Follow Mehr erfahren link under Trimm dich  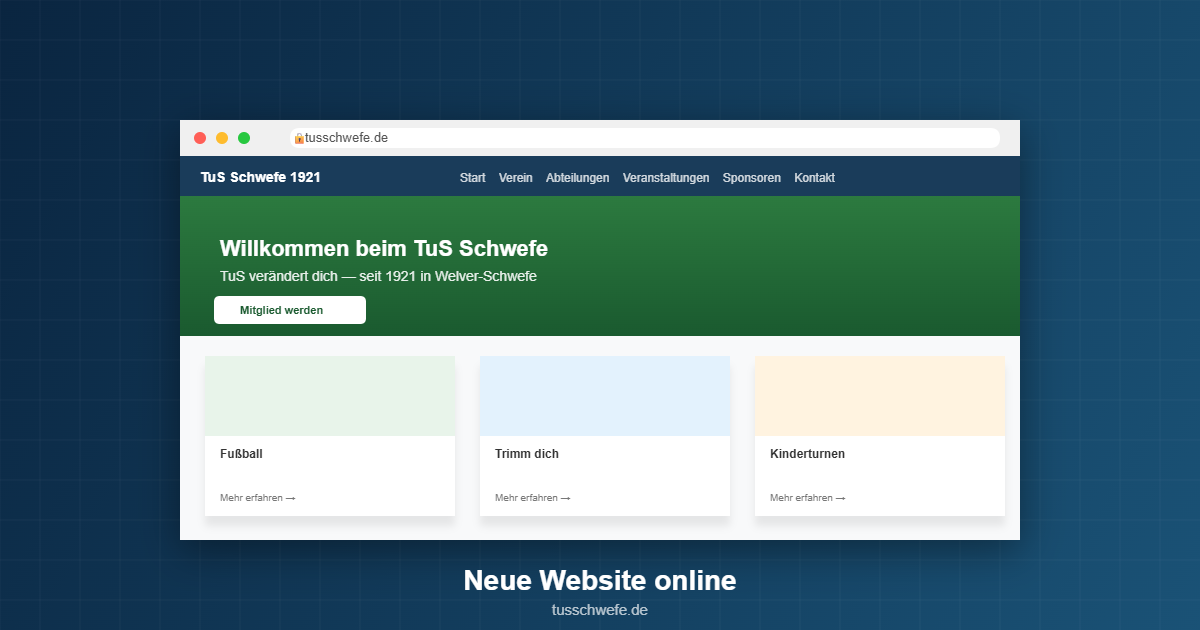[533, 498]
